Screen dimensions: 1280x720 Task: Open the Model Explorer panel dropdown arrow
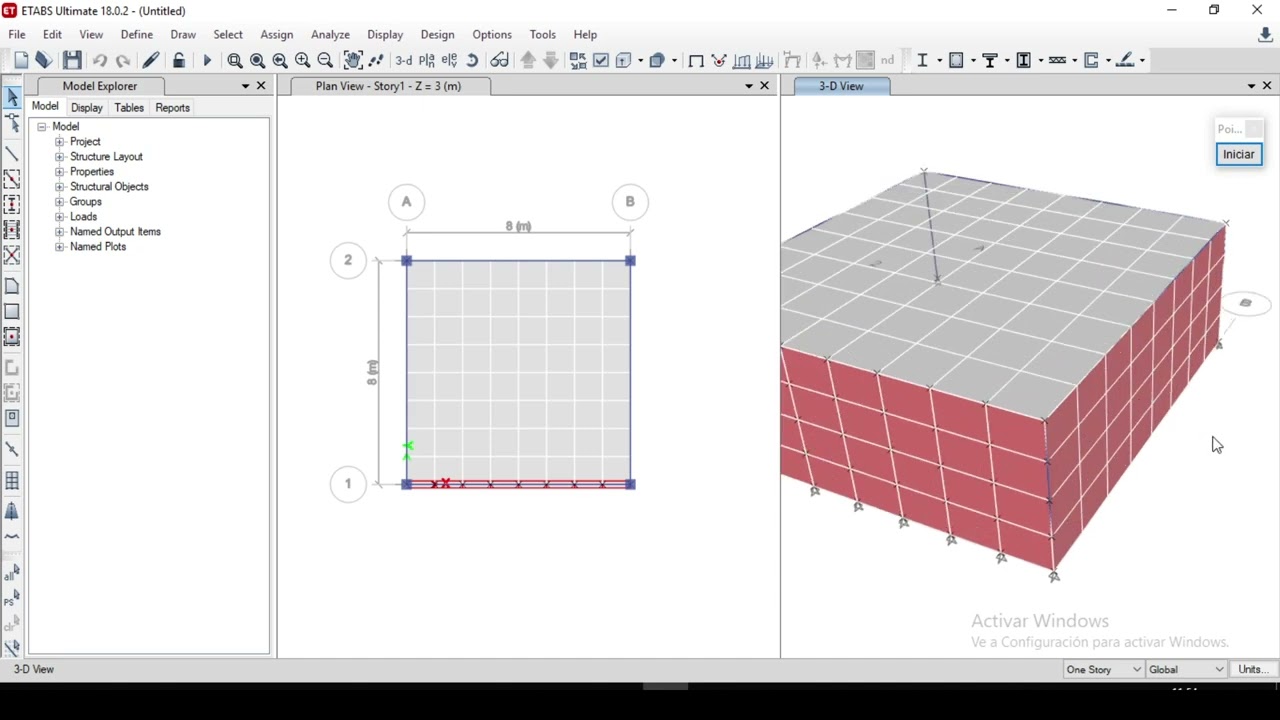pyautogui.click(x=245, y=86)
